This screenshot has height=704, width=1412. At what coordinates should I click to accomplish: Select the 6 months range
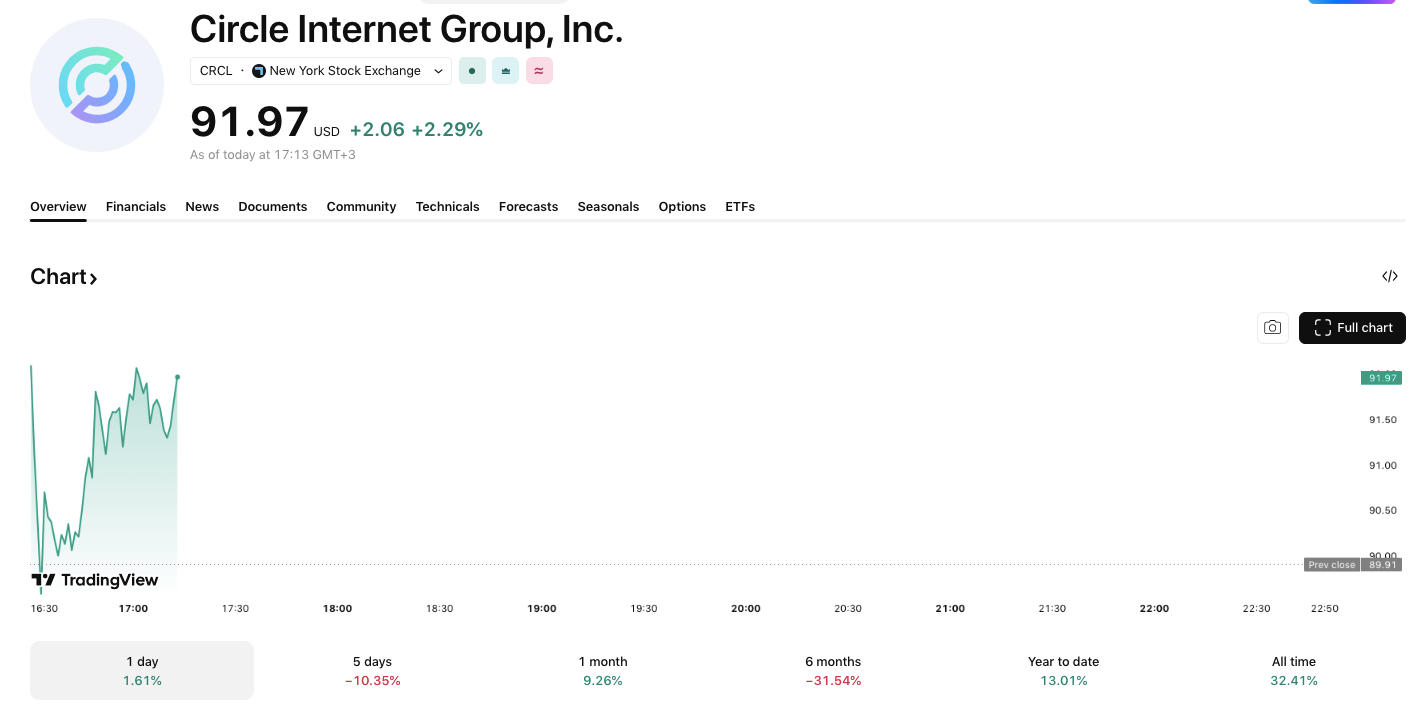click(x=833, y=670)
